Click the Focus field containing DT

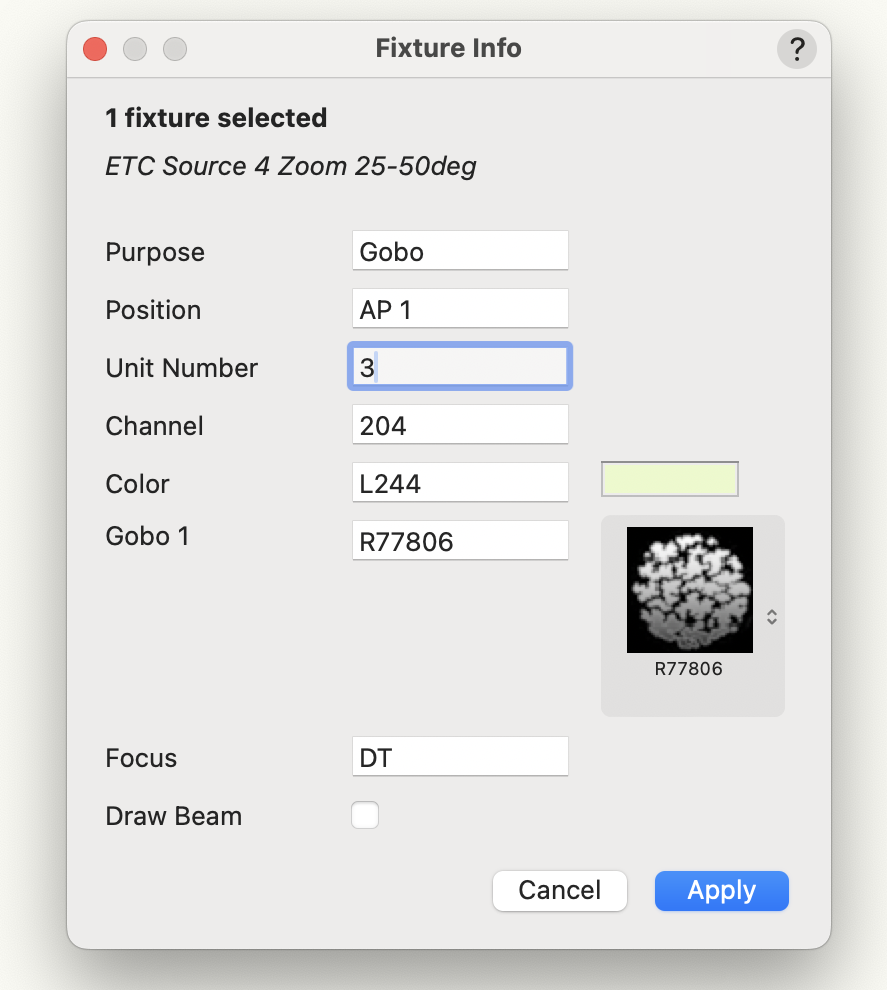pos(460,757)
